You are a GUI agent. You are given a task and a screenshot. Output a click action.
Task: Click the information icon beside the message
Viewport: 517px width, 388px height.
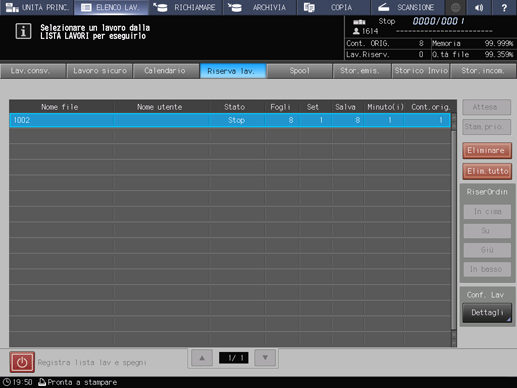pos(23,31)
